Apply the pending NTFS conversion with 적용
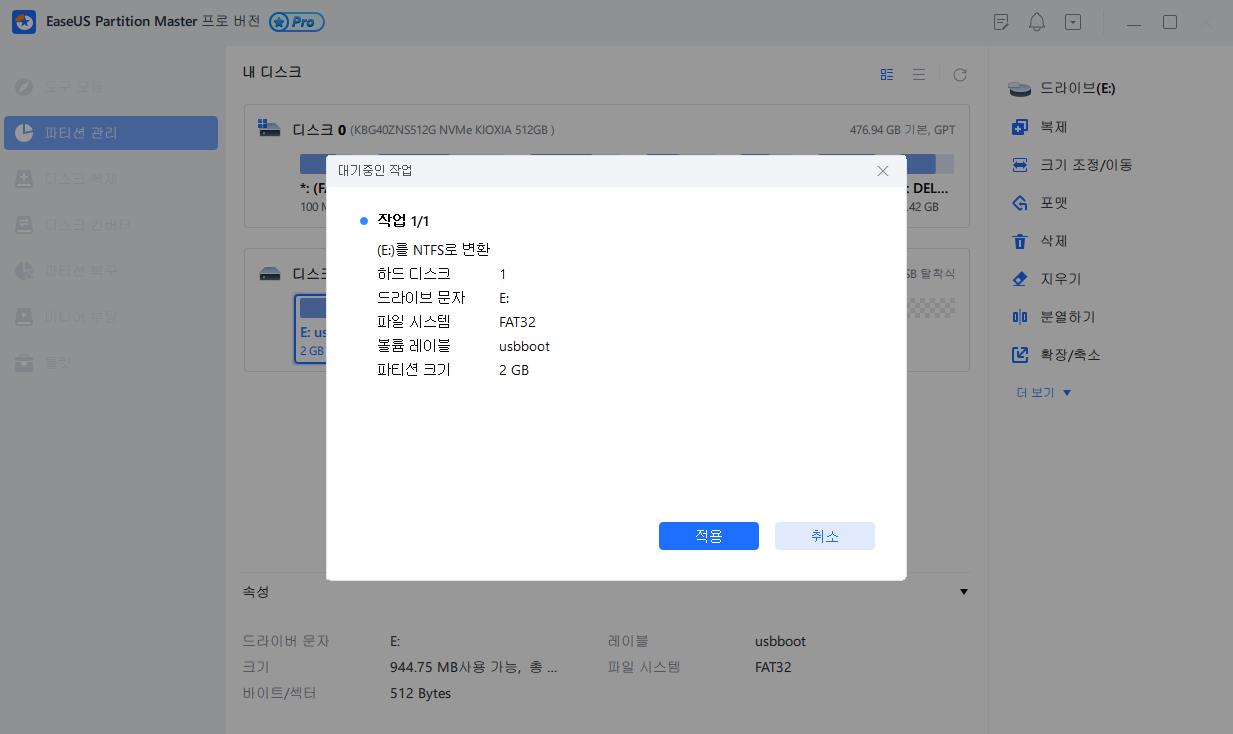This screenshot has height=734, width=1233. click(708, 535)
